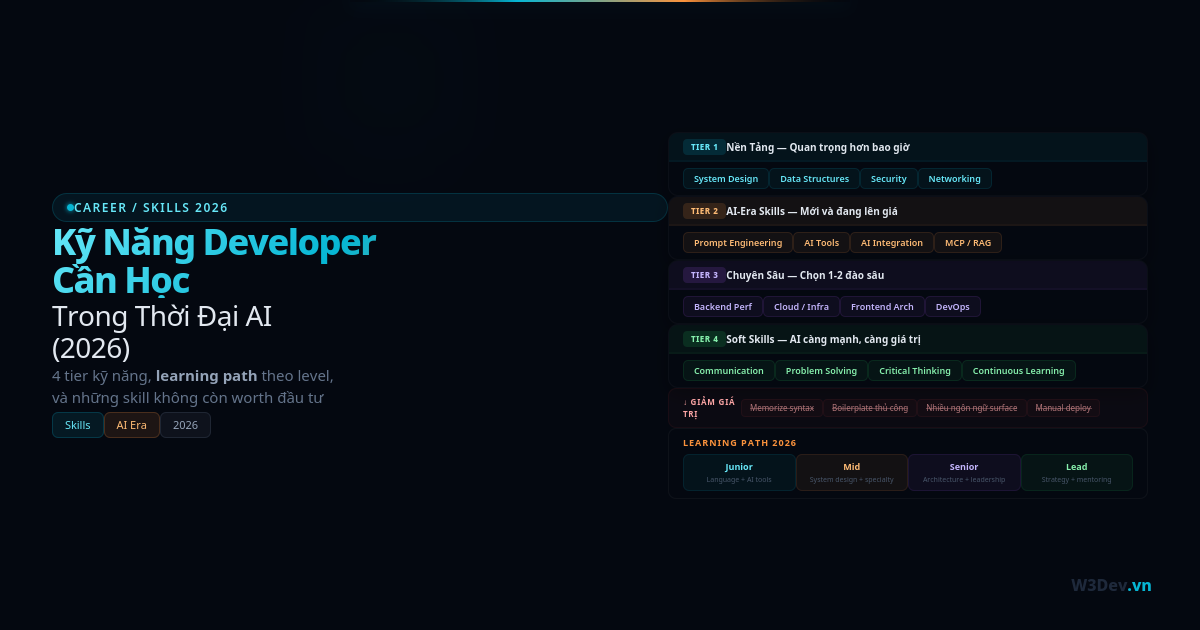Click the TIER 4 badge

pos(704,339)
